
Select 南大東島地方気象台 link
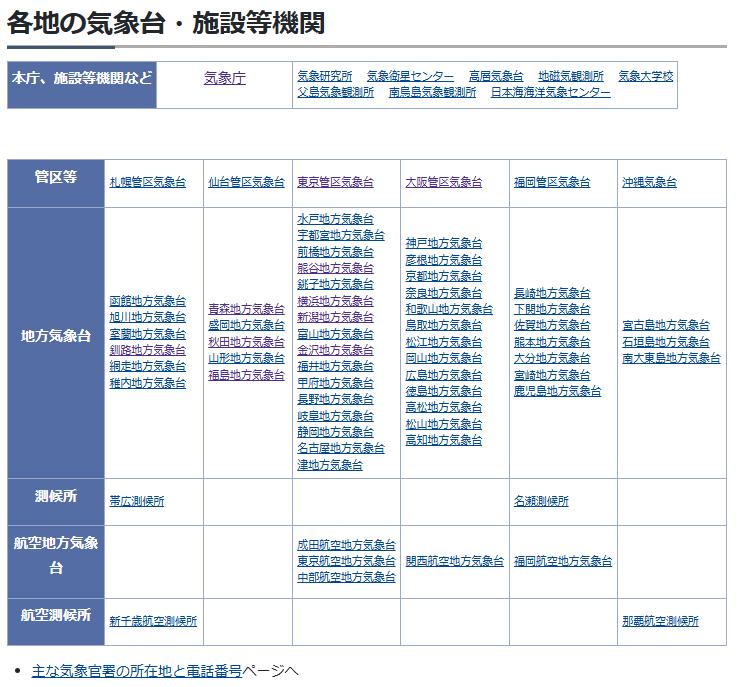coord(671,358)
